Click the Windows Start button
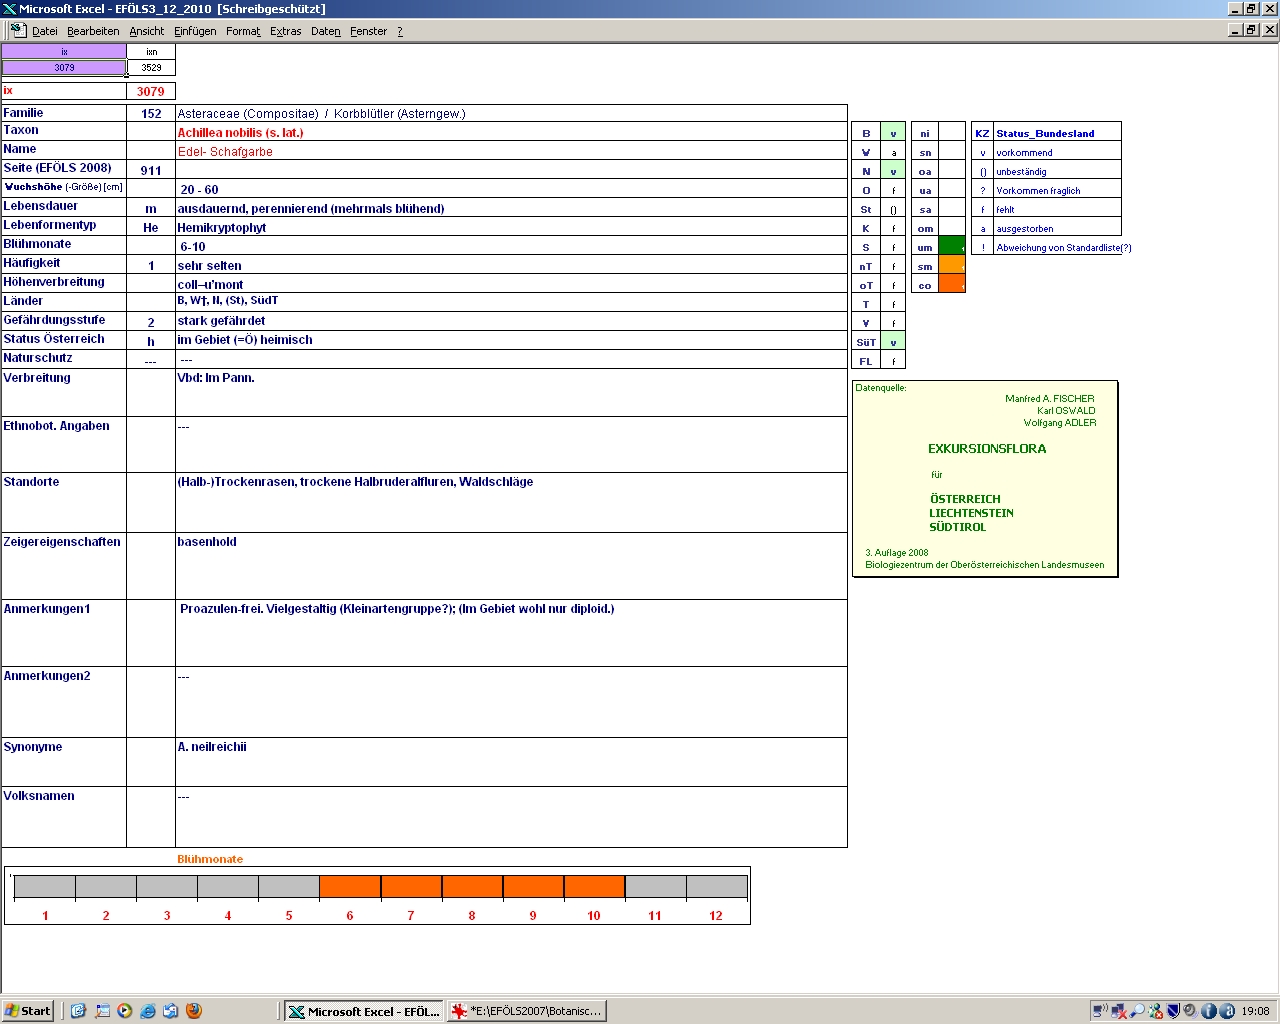 pyautogui.click(x=28, y=1011)
